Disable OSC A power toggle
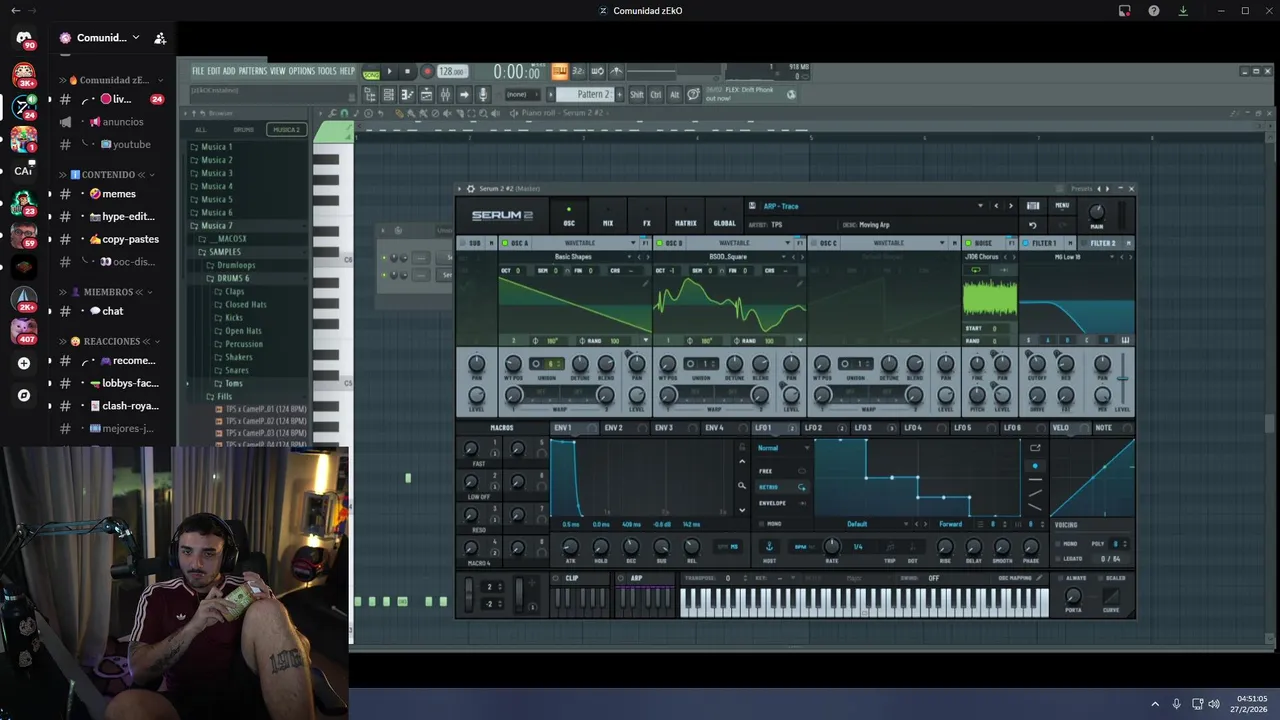 (x=505, y=243)
